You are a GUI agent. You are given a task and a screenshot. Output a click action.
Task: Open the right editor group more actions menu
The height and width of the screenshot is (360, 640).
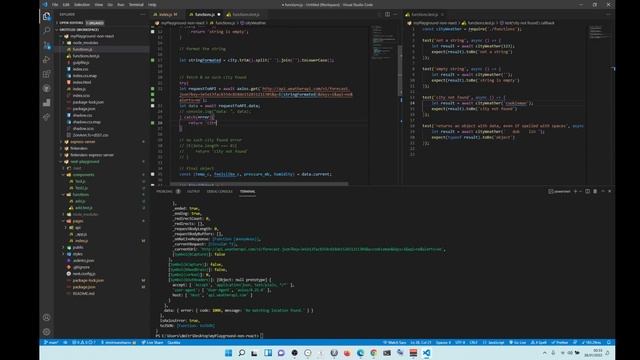[608, 14]
